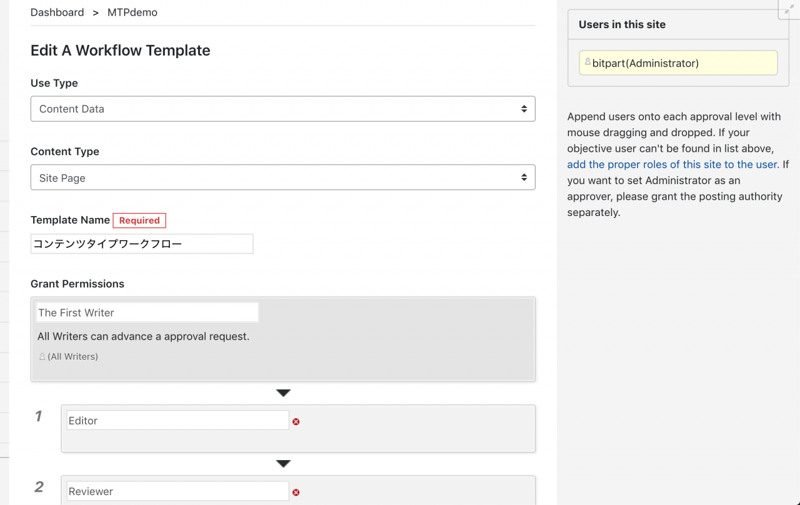Open the Content Type dropdown
Screen dimensions: 800x505
[x=282, y=178]
